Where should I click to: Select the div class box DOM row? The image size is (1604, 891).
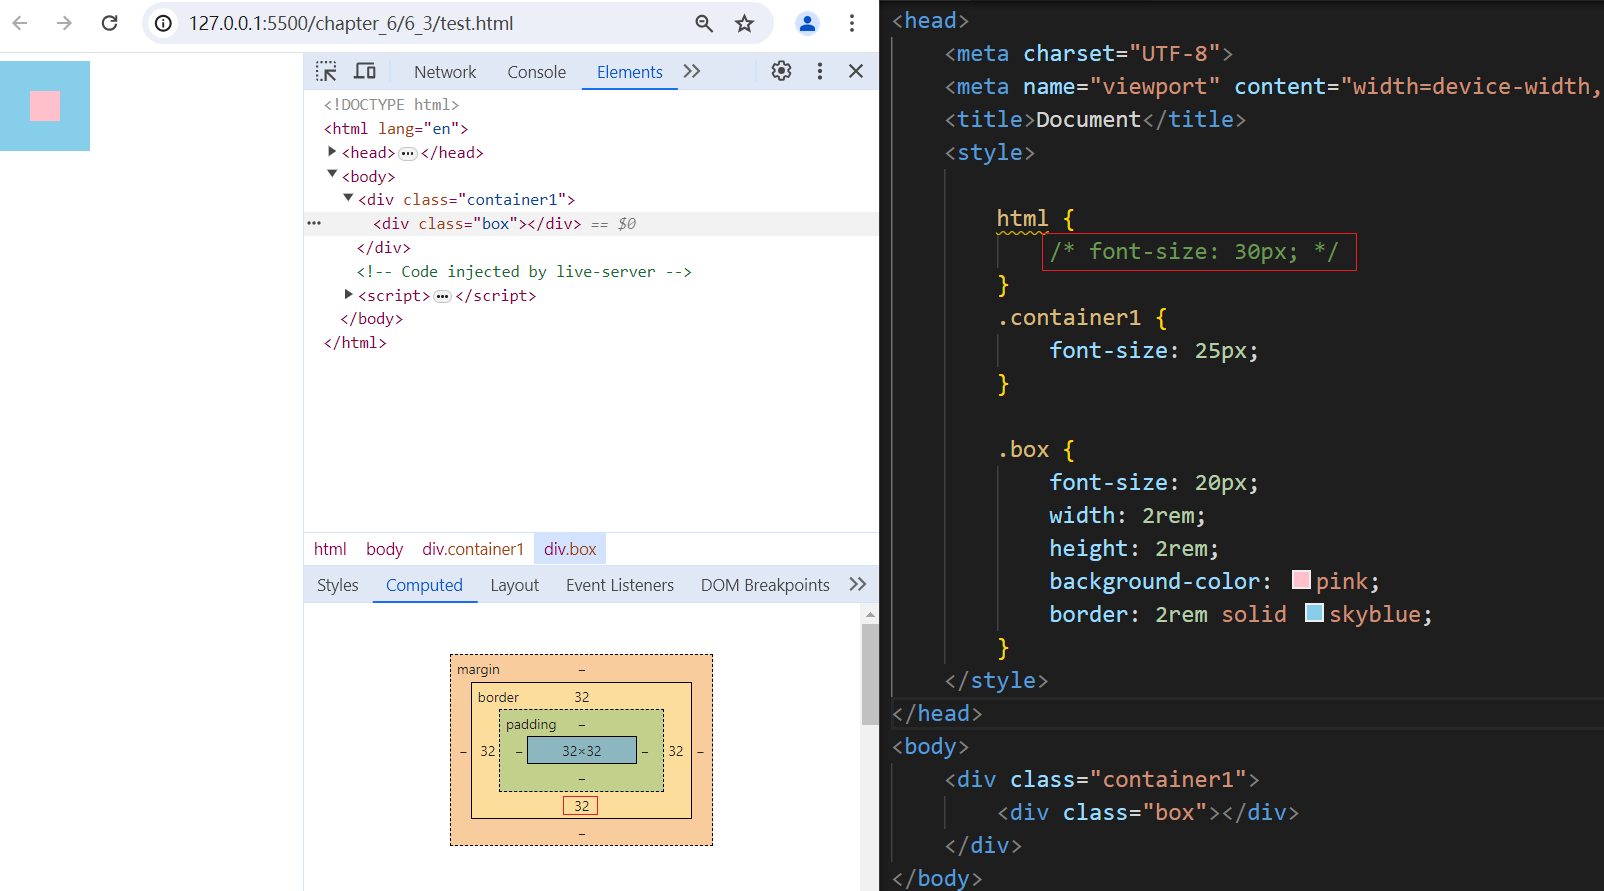pyautogui.click(x=591, y=224)
